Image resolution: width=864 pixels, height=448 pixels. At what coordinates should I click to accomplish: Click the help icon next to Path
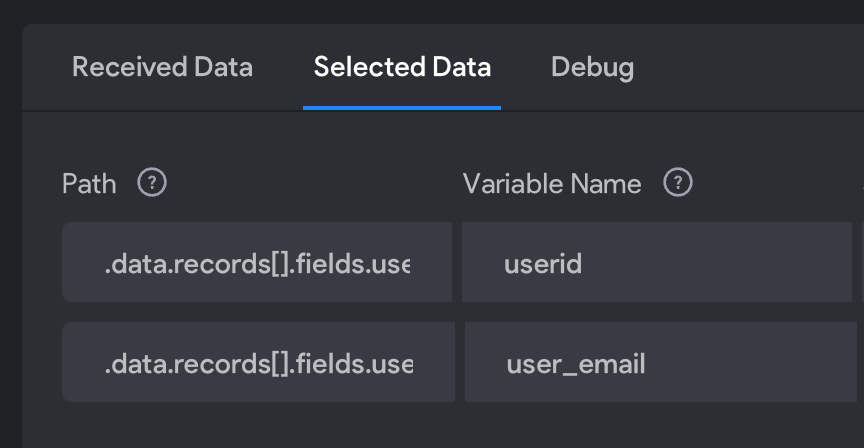[x=152, y=182]
